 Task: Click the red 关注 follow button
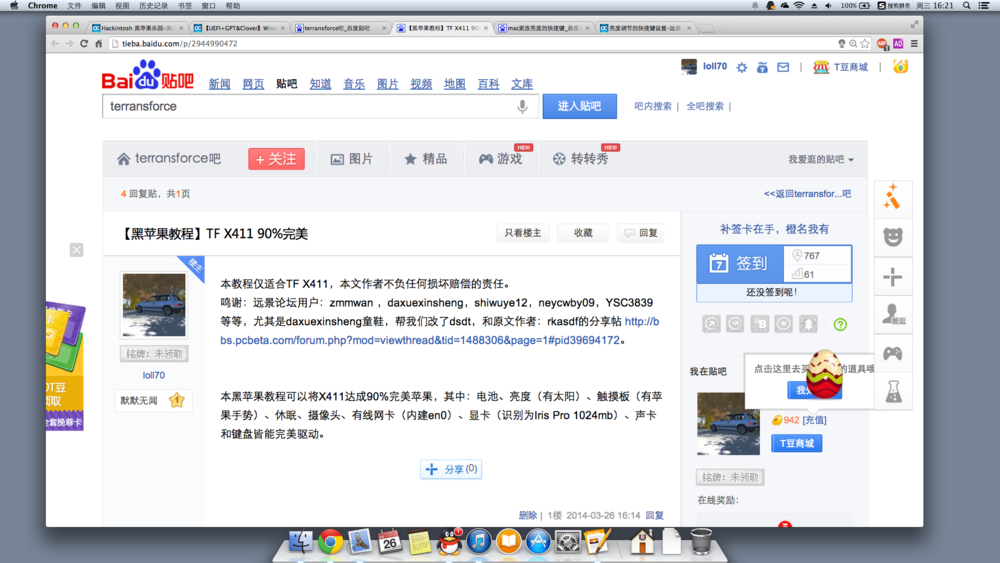tap(276, 159)
